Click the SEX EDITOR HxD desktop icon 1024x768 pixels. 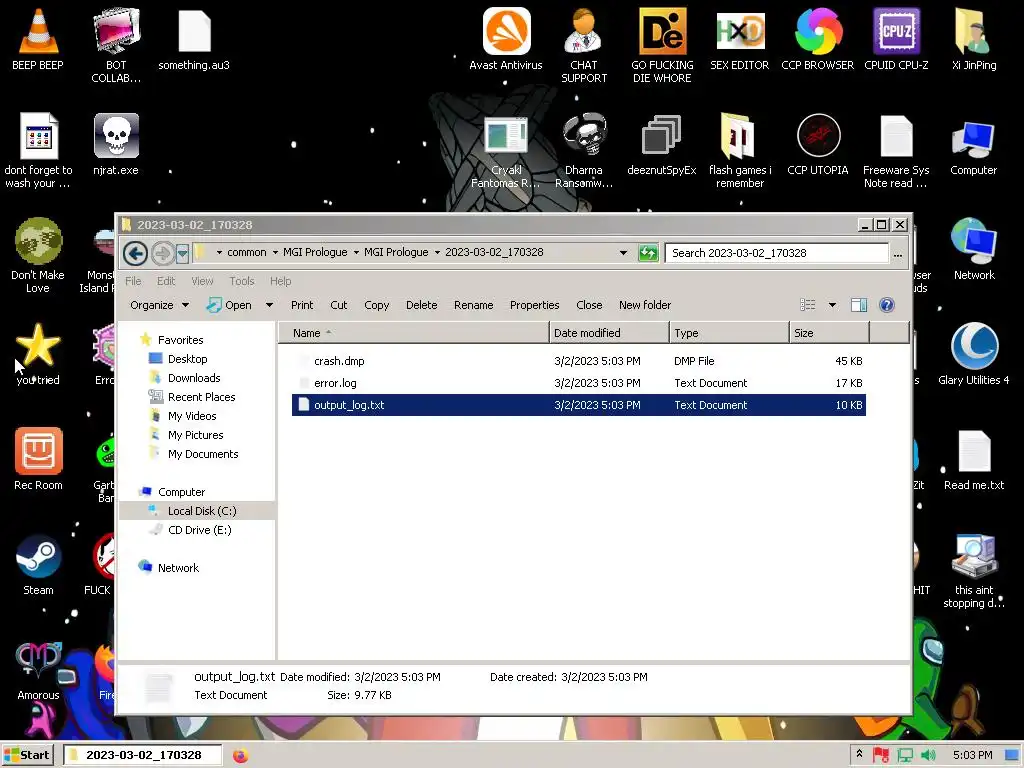pyautogui.click(x=739, y=39)
